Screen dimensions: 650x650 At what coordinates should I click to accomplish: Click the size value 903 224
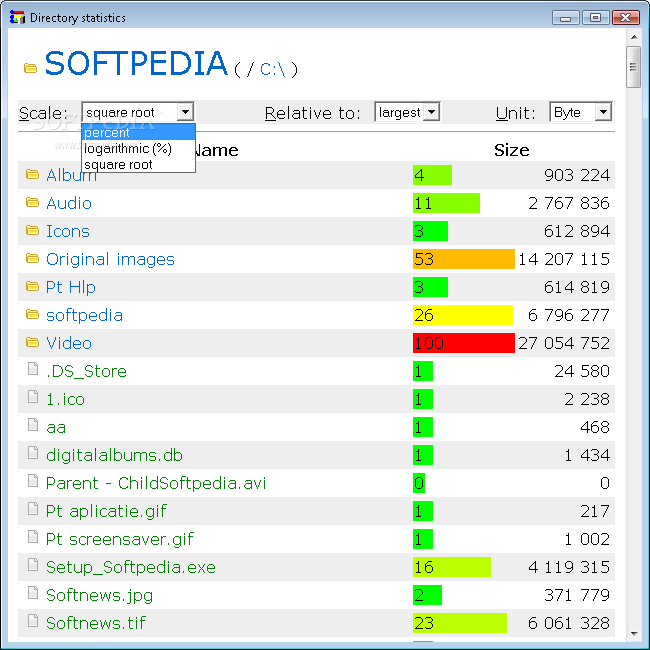pyautogui.click(x=577, y=175)
